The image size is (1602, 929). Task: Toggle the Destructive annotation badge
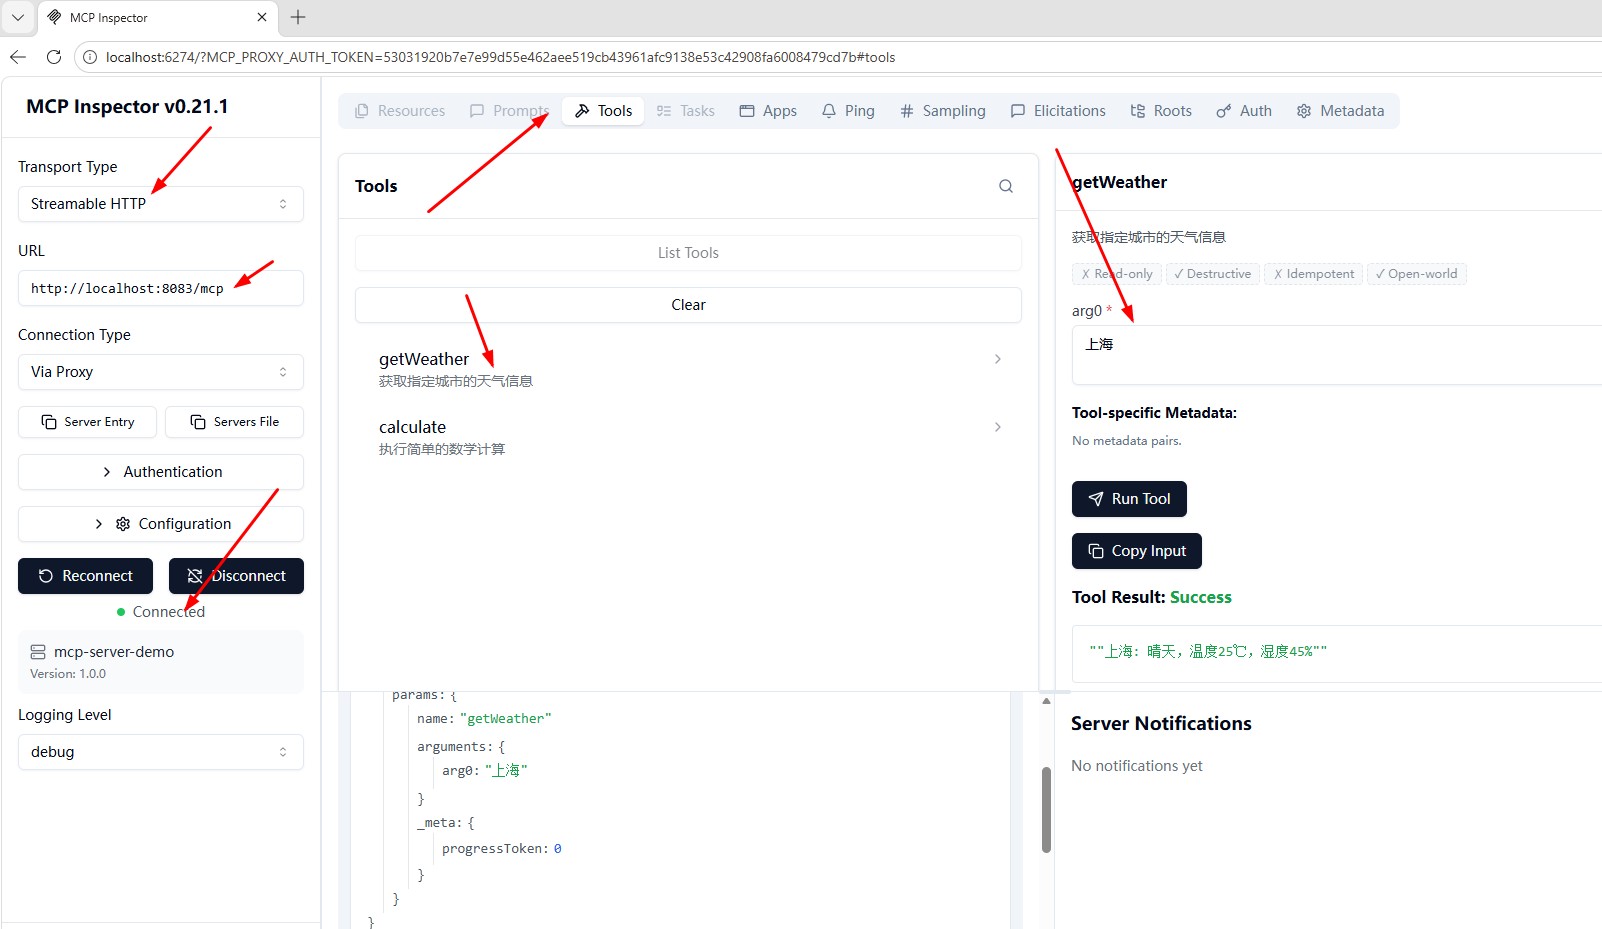(1212, 274)
